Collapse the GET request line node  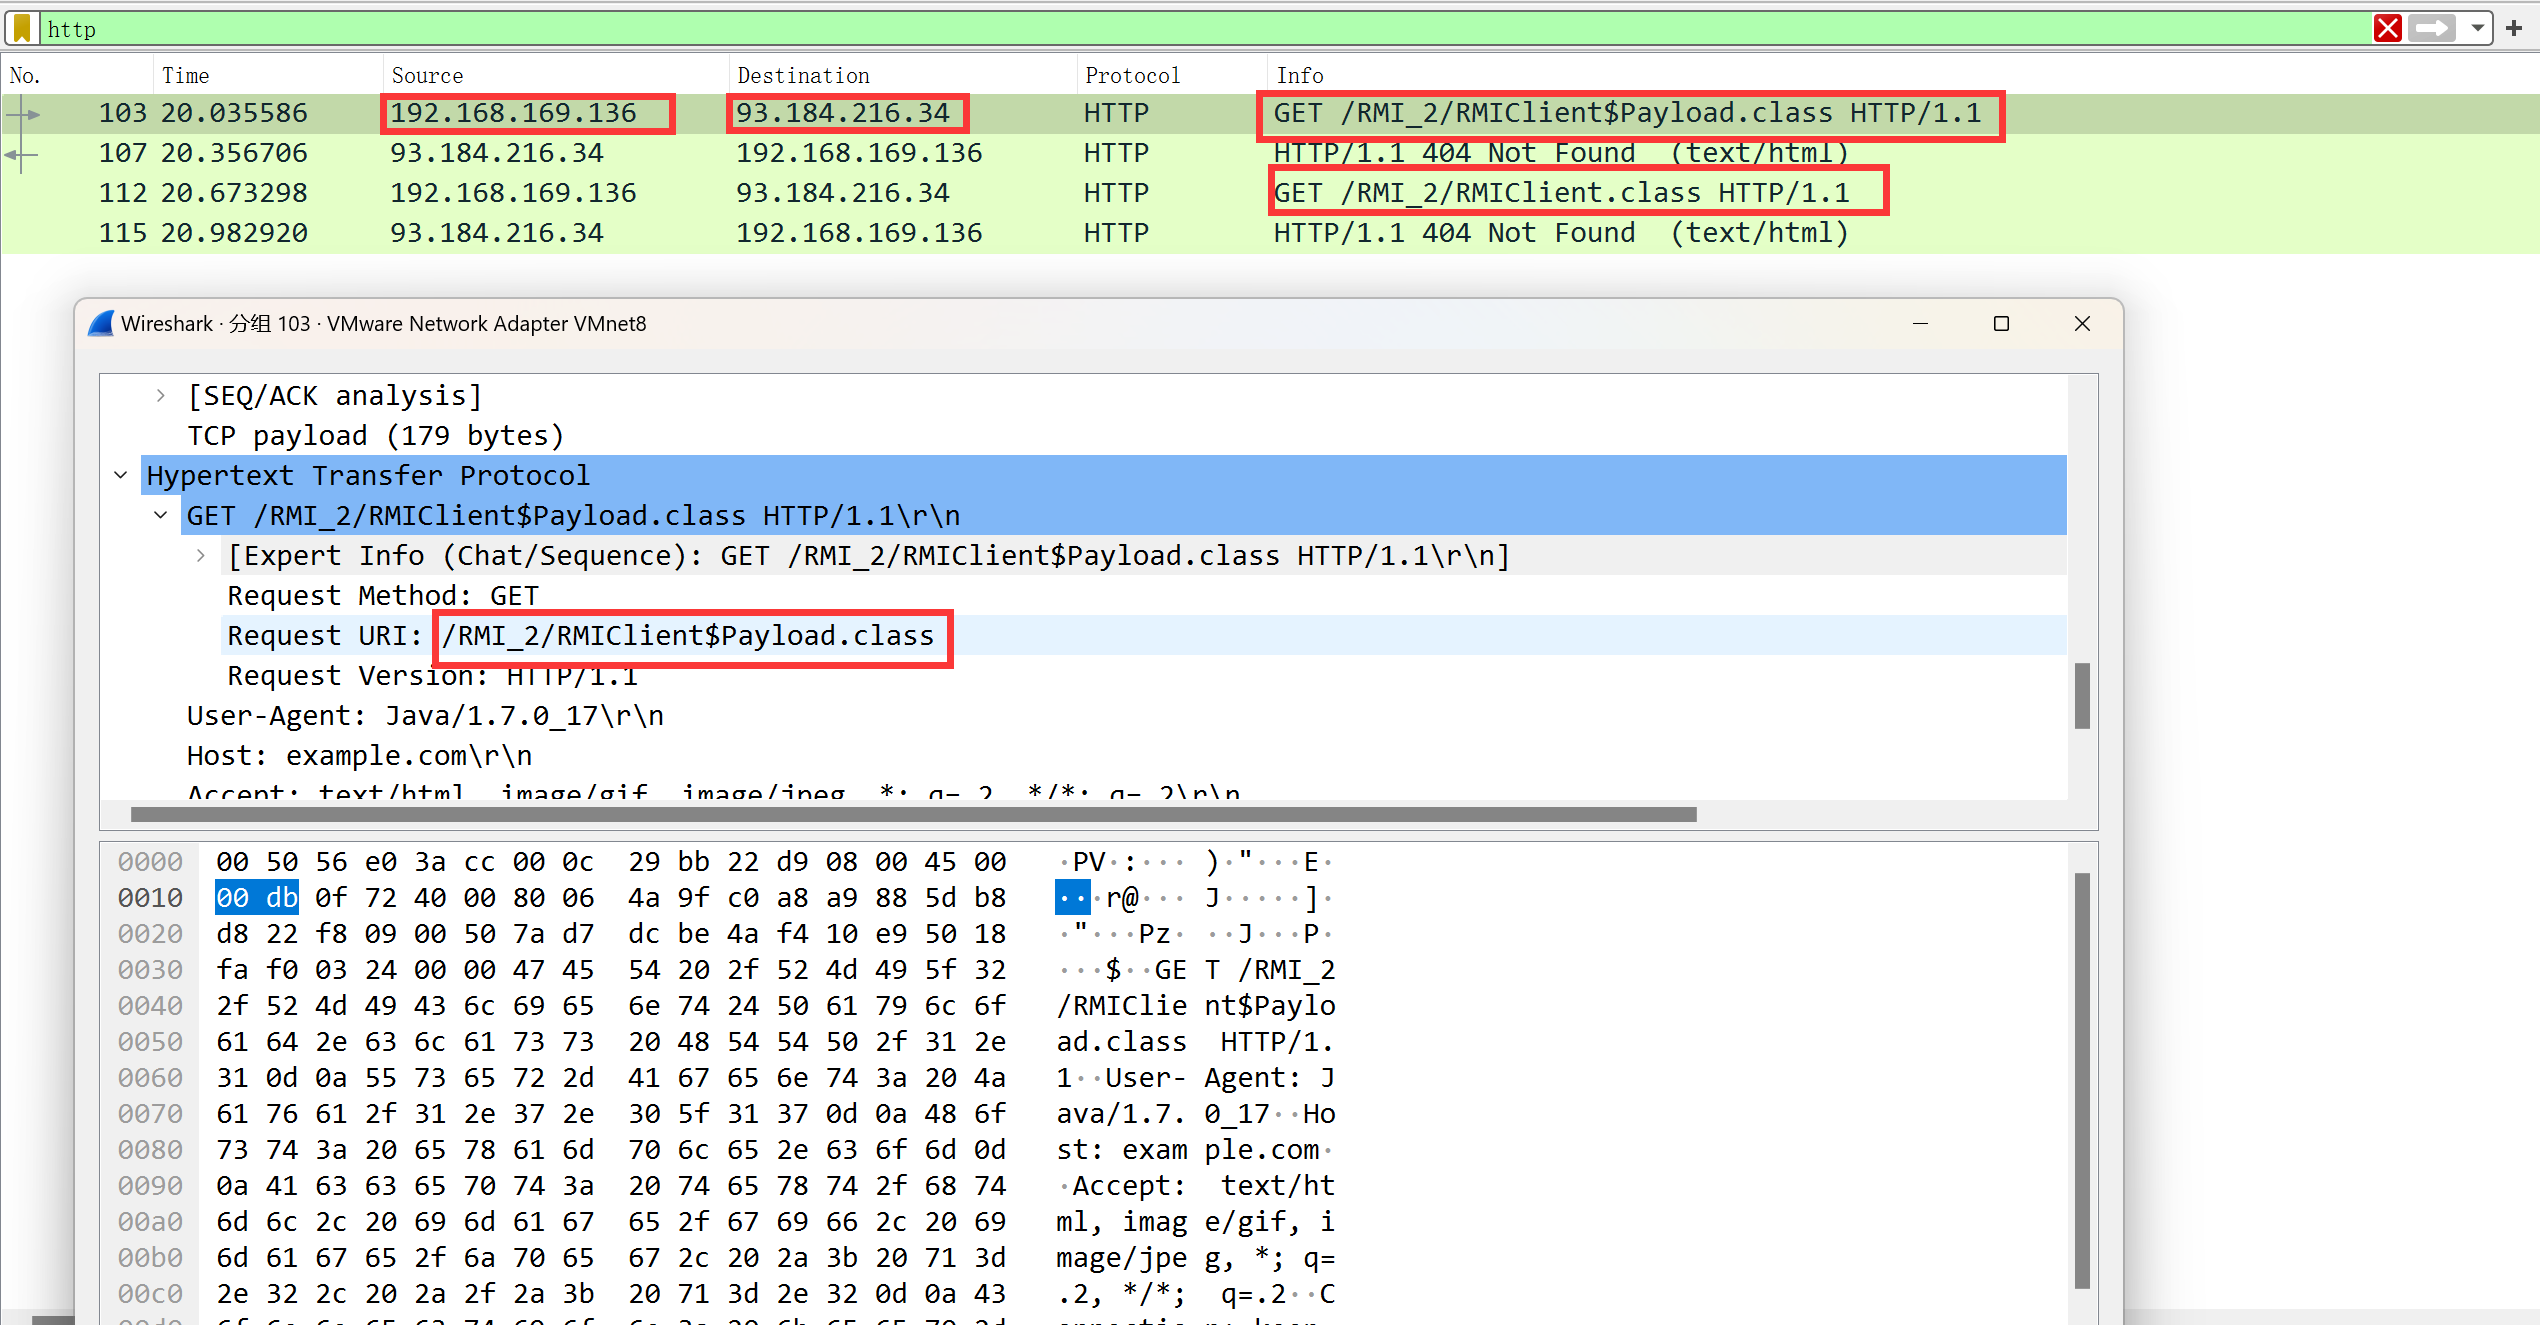pyautogui.click(x=161, y=516)
